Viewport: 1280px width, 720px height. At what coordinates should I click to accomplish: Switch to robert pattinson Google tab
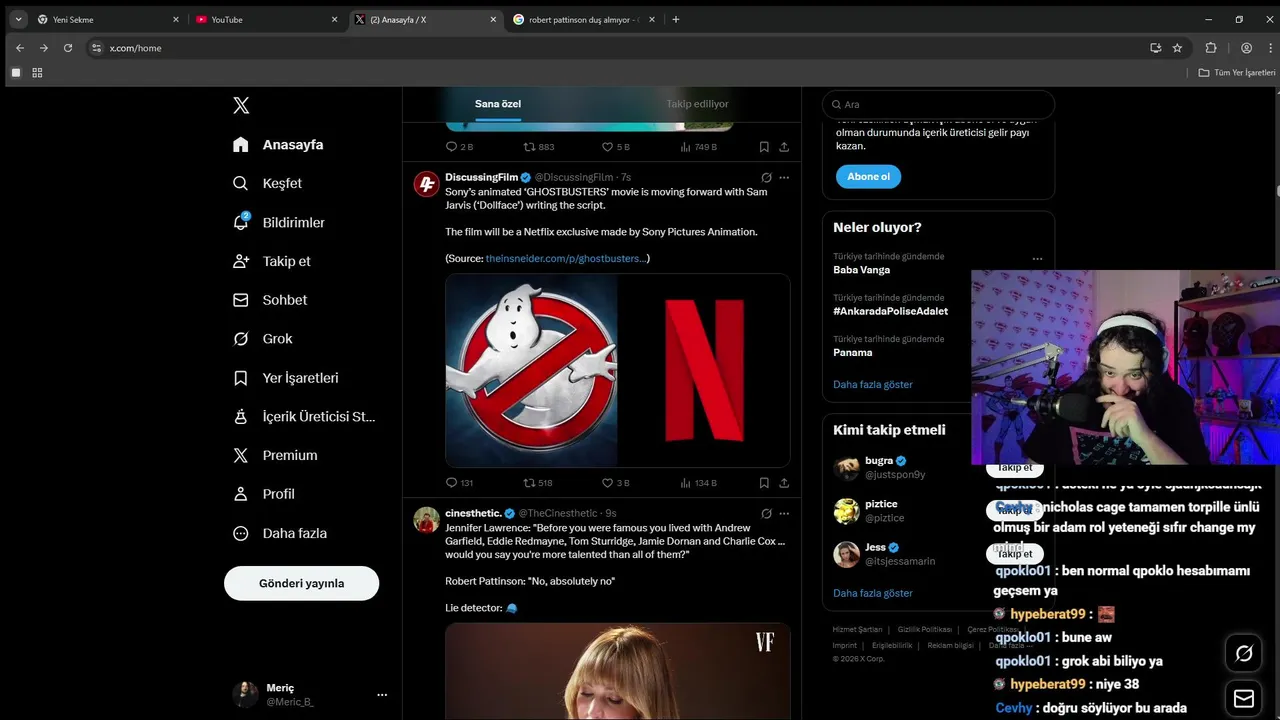[586, 19]
